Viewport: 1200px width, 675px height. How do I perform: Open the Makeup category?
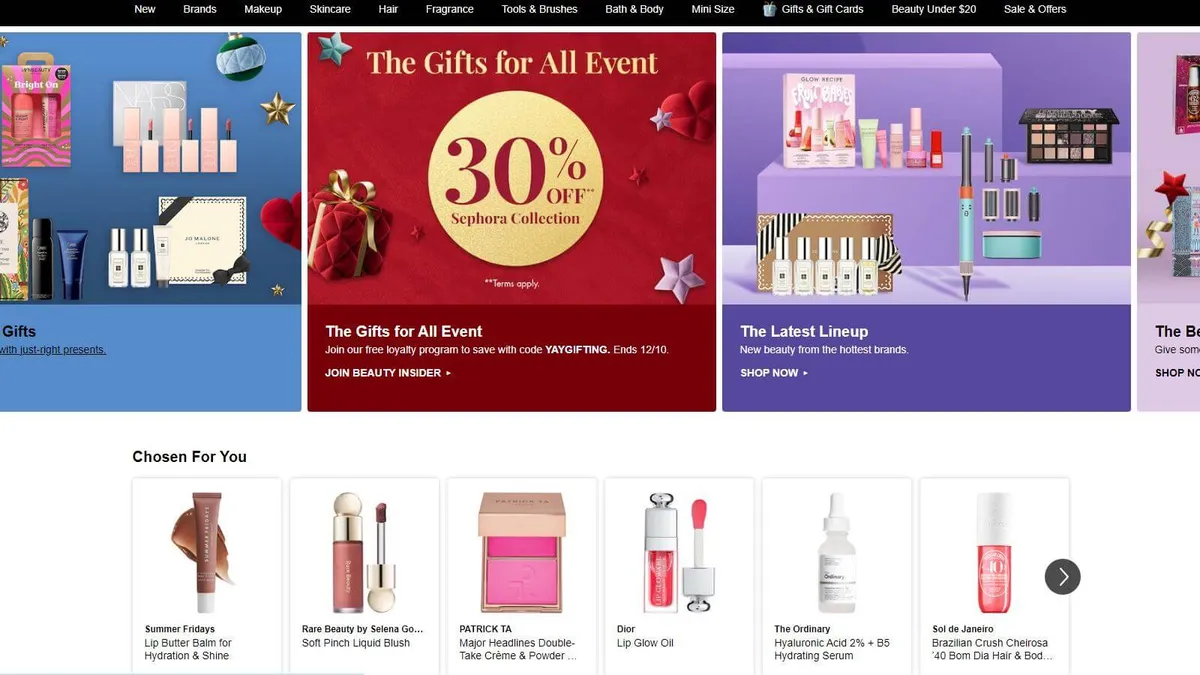pos(263,9)
